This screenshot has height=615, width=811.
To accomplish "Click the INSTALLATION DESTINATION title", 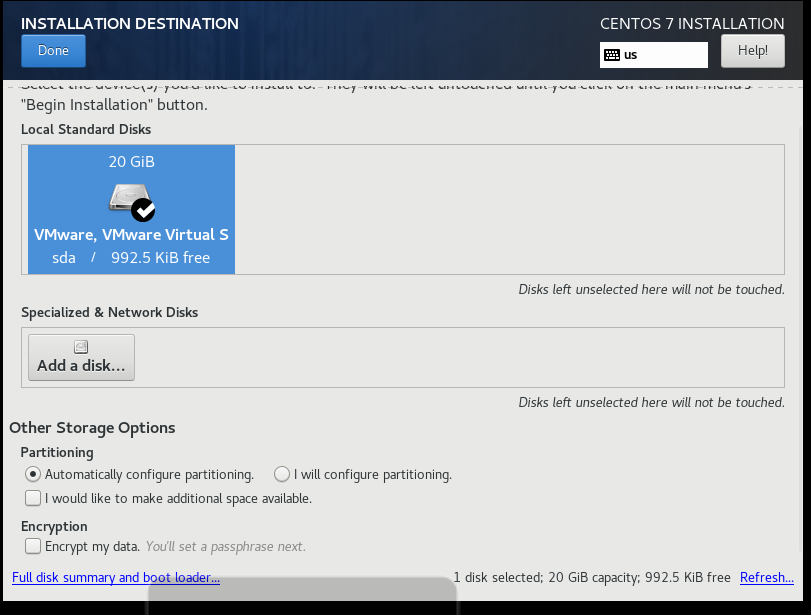I will coord(130,24).
